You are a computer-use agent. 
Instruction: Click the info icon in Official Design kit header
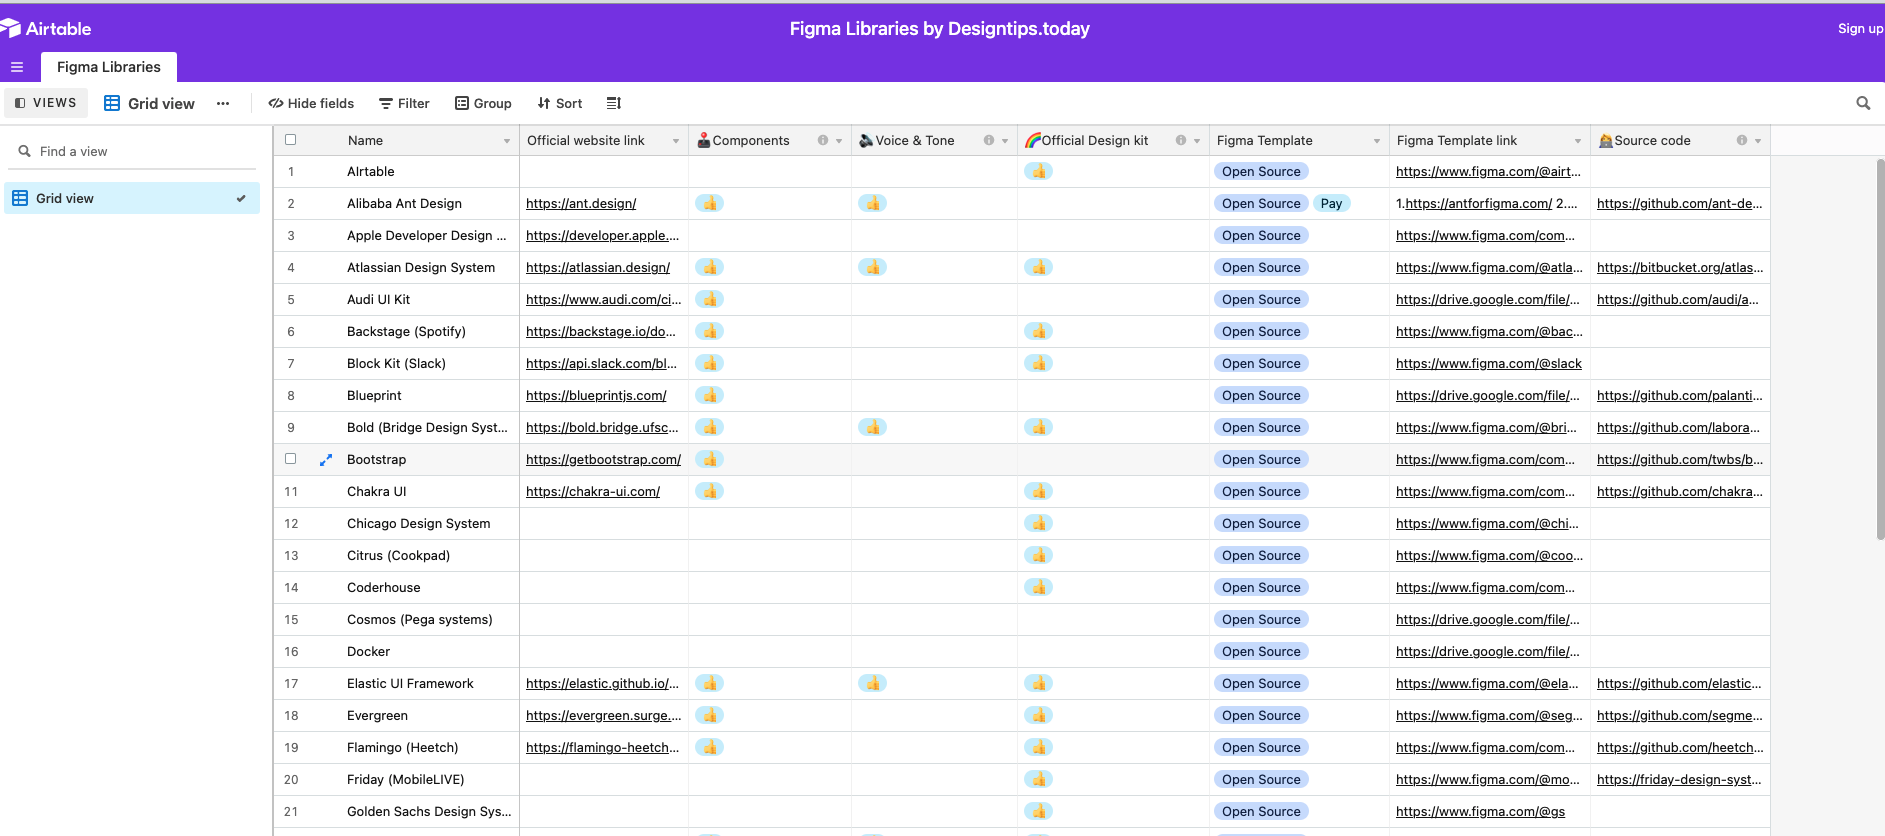[1181, 140]
